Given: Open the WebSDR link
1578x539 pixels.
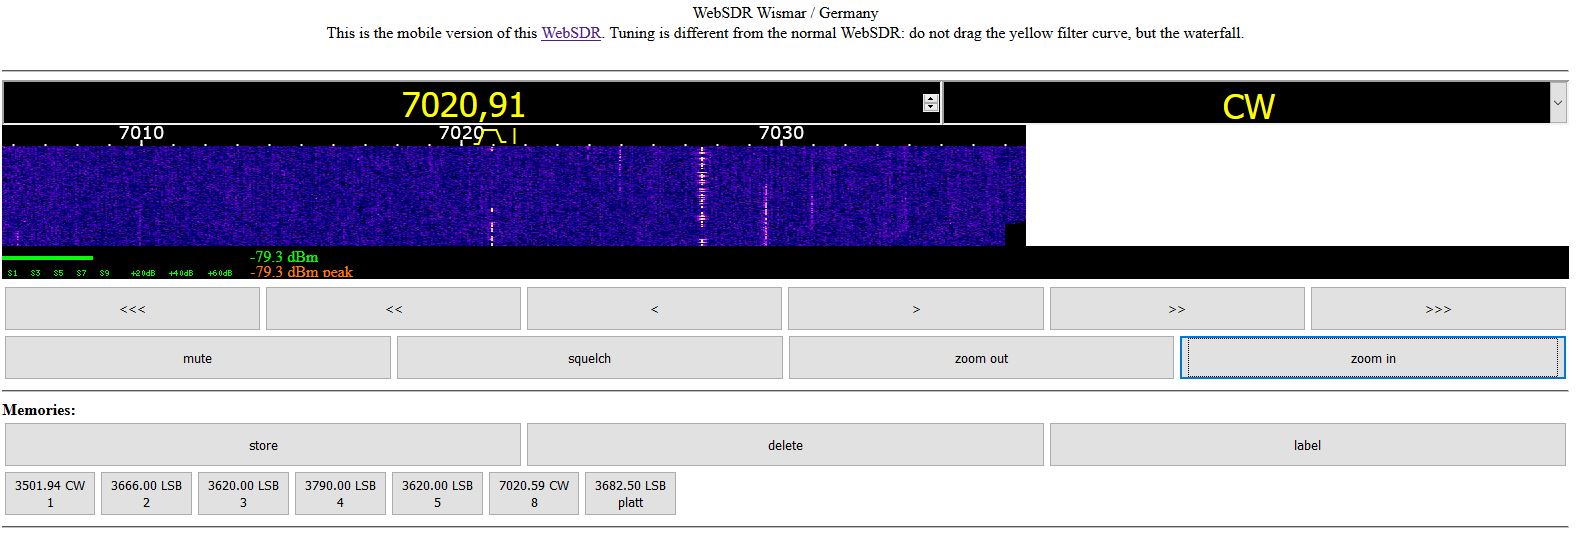Looking at the screenshot, I should click(x=570, y=33).
